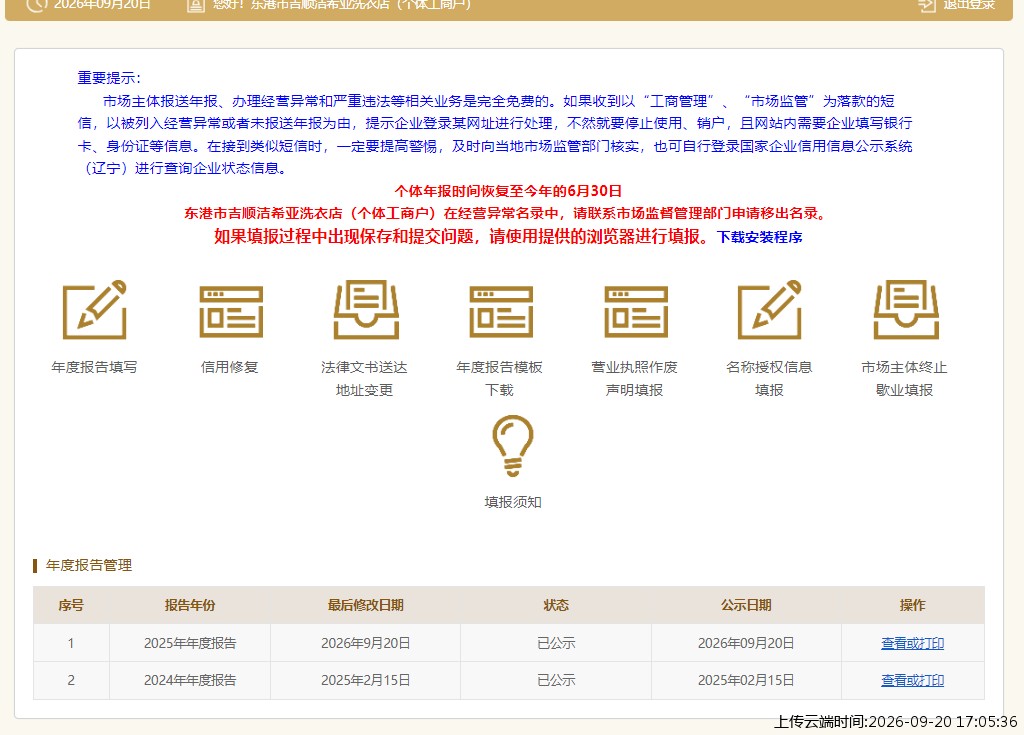The height and width of the screenshot is (735, 1024).
Task: Click serial number 2 in the table
Action: 71,681
